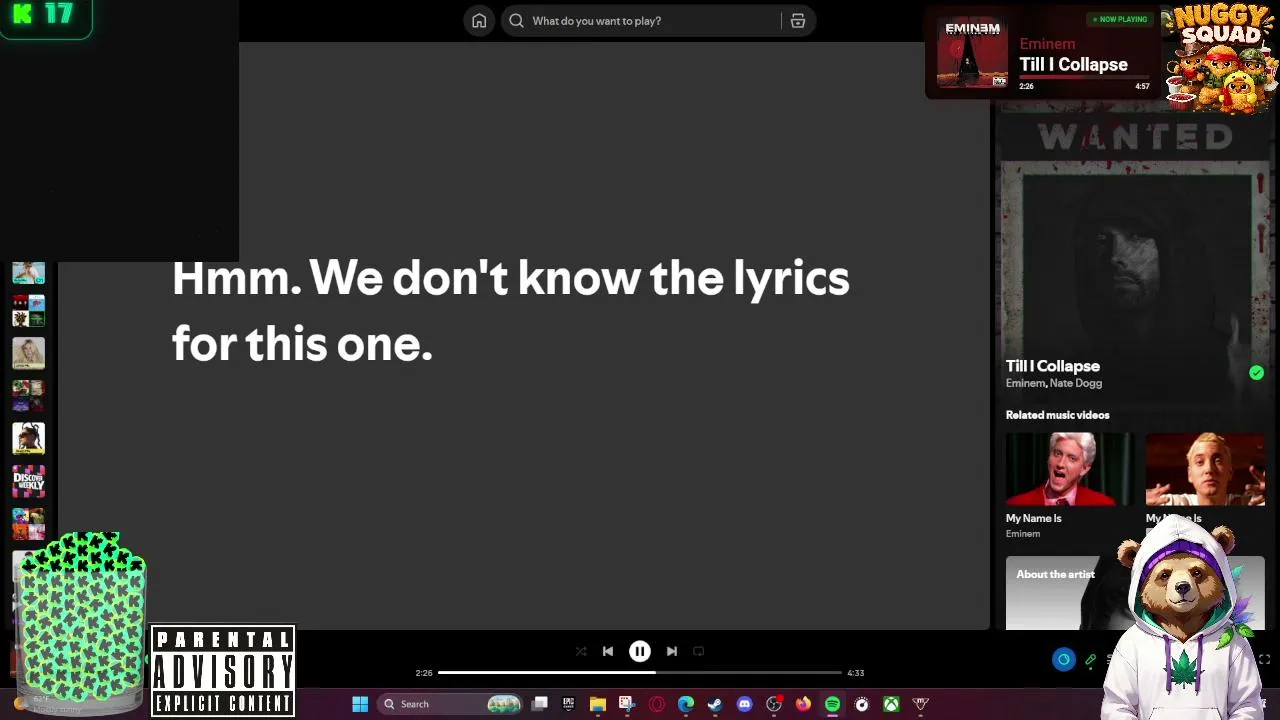Skip to next track

coord(672,651)
